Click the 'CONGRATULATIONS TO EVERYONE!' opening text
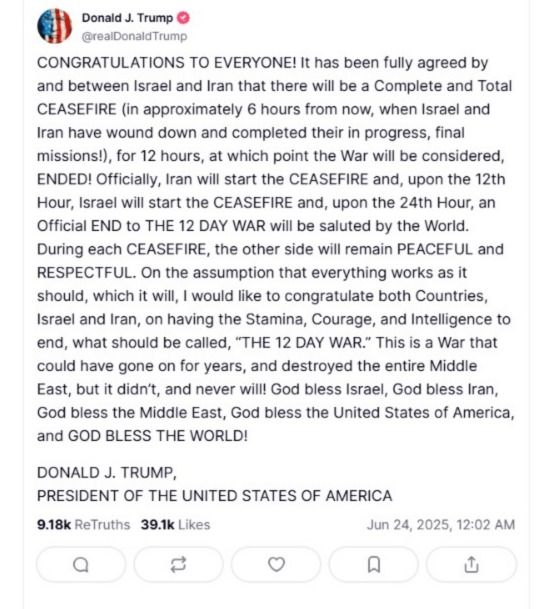The height and width of the screenshot is (609, 536). (x=167, y=63)
